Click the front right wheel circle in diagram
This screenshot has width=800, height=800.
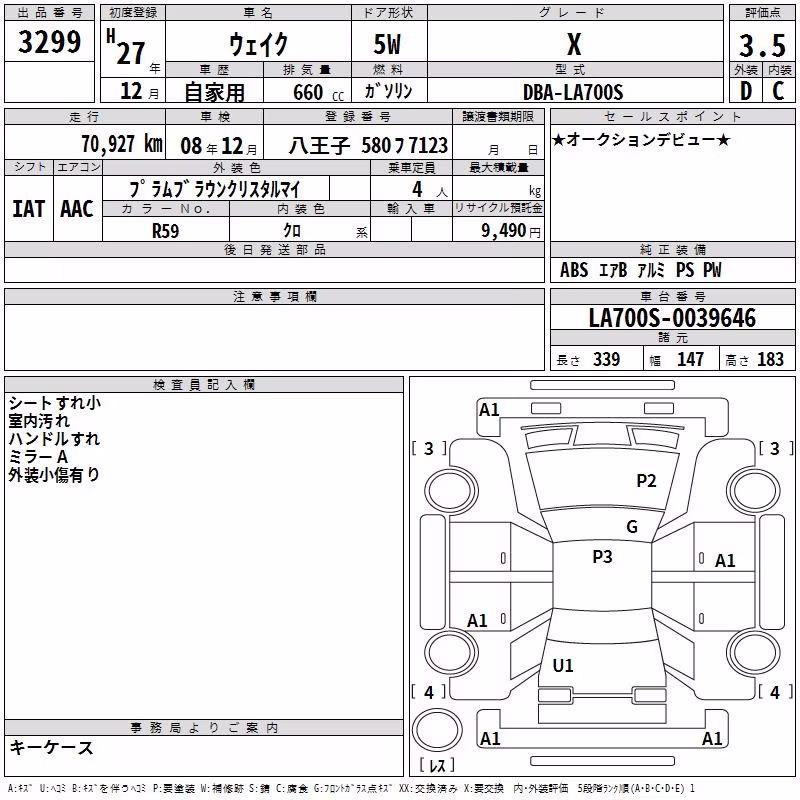pyautogui.click(x=754, y=491)
